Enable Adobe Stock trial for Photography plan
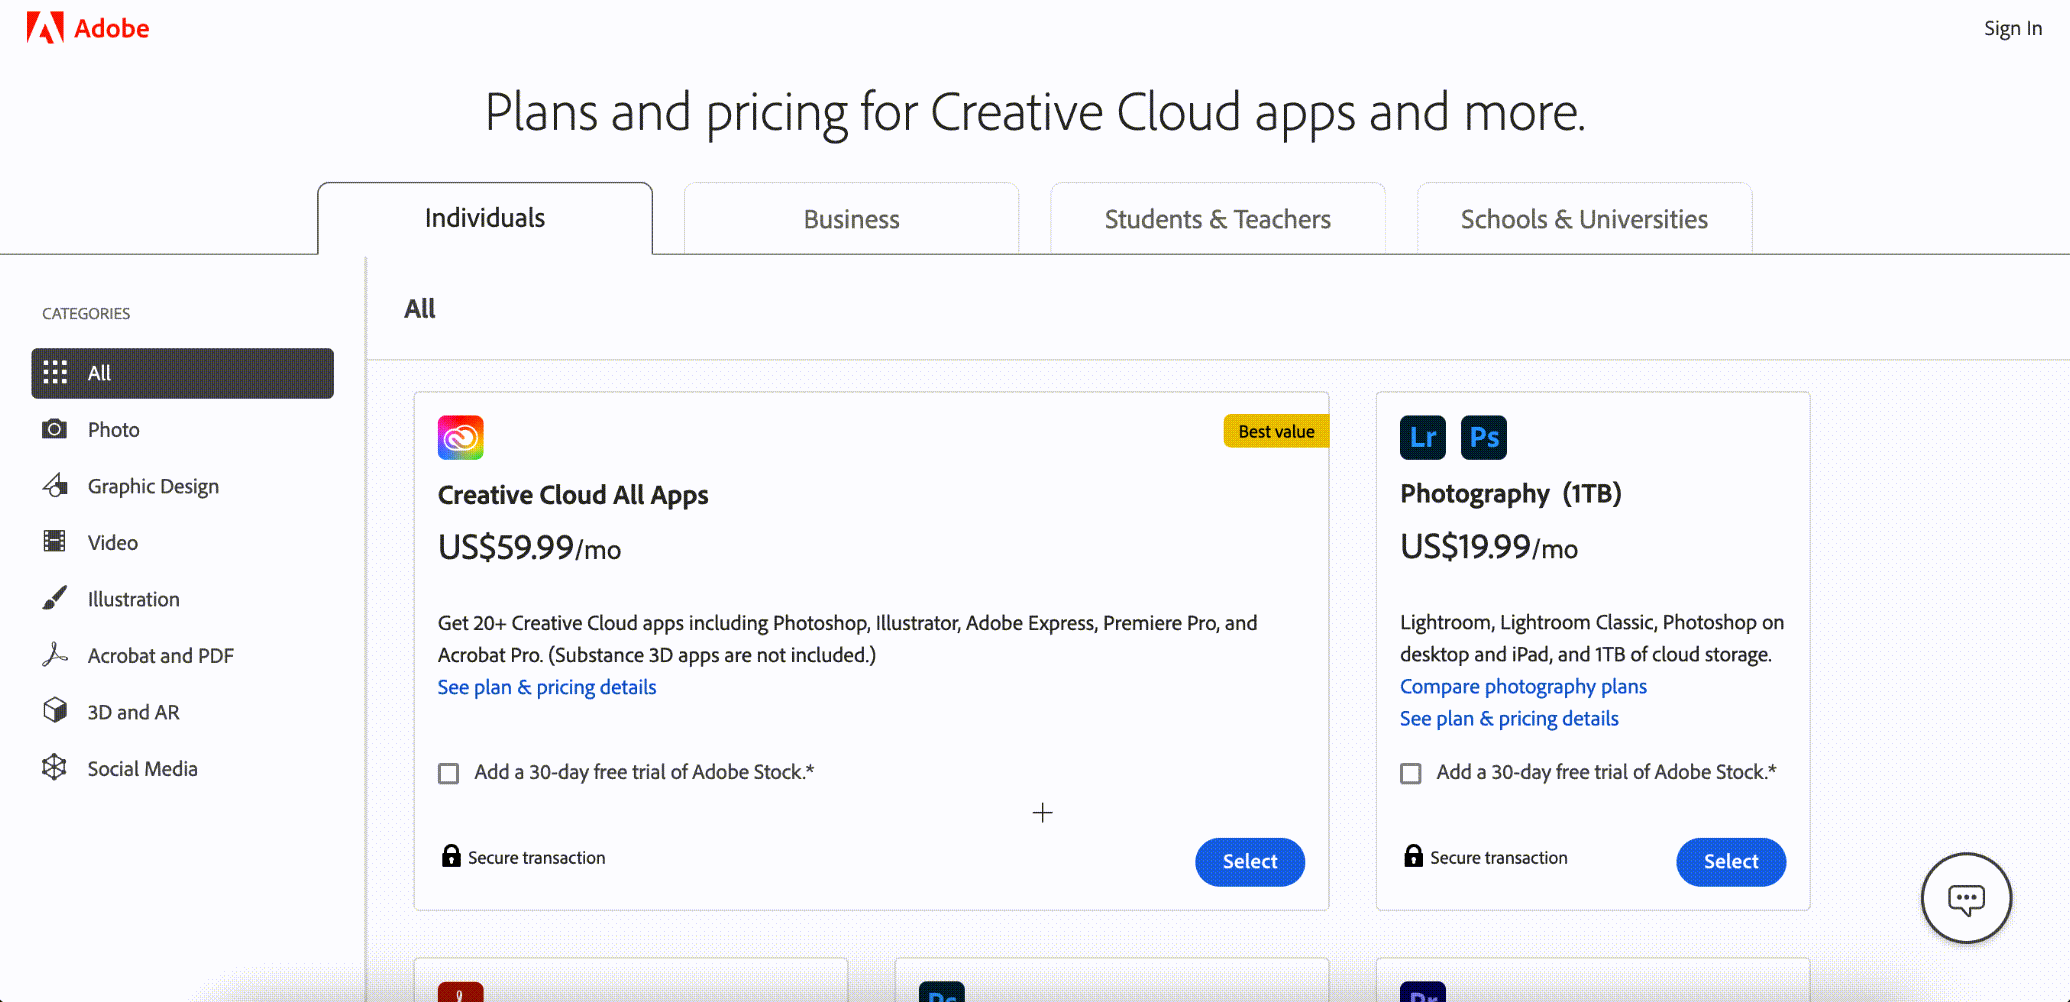Viewport: 2070px width, 1002px height. click(x=1411, y=773)
